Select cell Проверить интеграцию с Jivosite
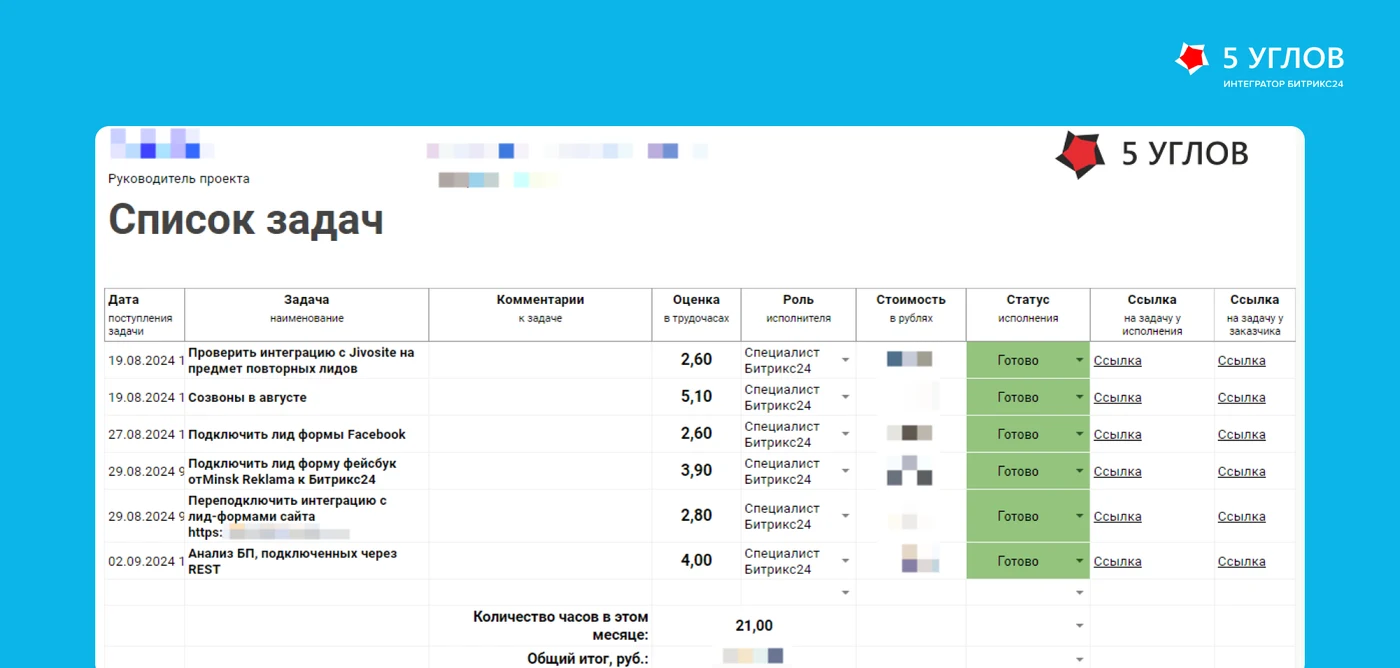Viewport: 1400px width, 668px height. pyautogui.click(x=307, y=361)
